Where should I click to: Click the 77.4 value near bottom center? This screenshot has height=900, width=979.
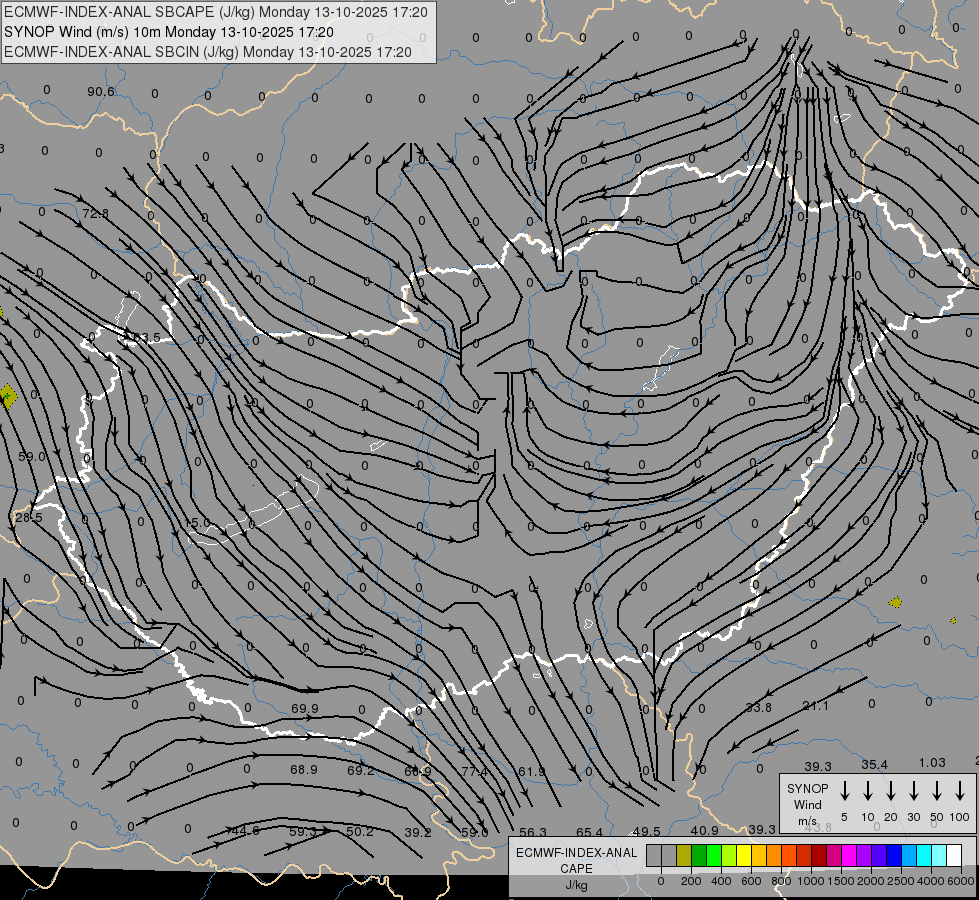475,771
